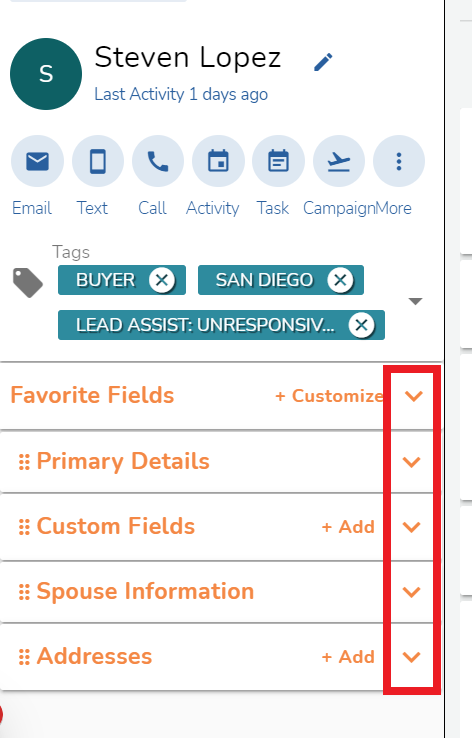The width and height of the screenshot is (472, 738).
Task: Remove the SAN DIEGO tag
Action: [x=340, y=280]
